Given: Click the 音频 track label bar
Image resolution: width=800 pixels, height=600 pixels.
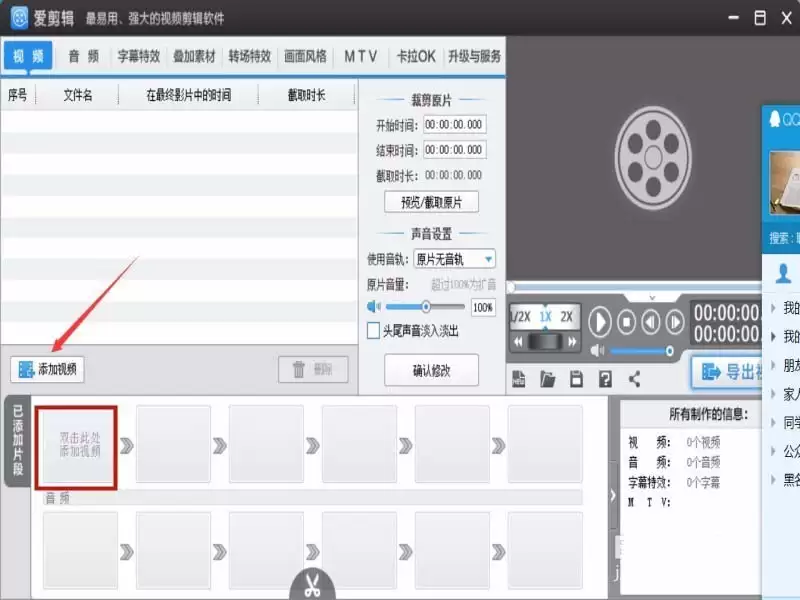Looking at the screenshot, I should pyautogui.click(x=313, y=498).
